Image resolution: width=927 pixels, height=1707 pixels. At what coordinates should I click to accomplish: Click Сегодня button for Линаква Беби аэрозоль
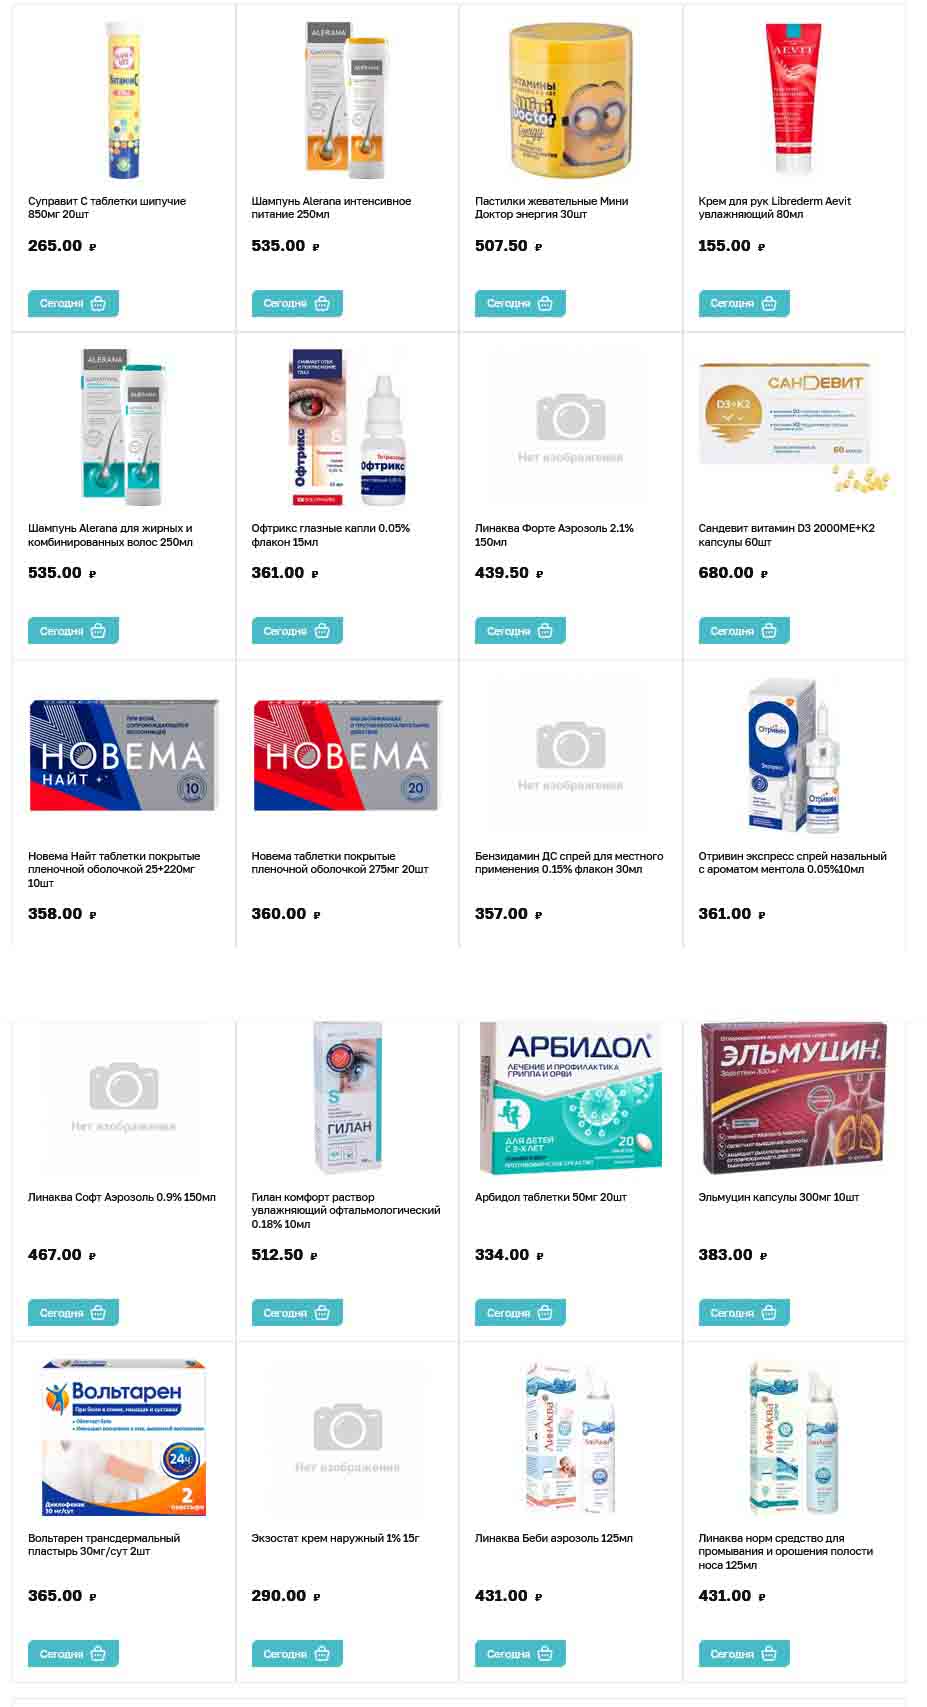tap(520, 1654)
